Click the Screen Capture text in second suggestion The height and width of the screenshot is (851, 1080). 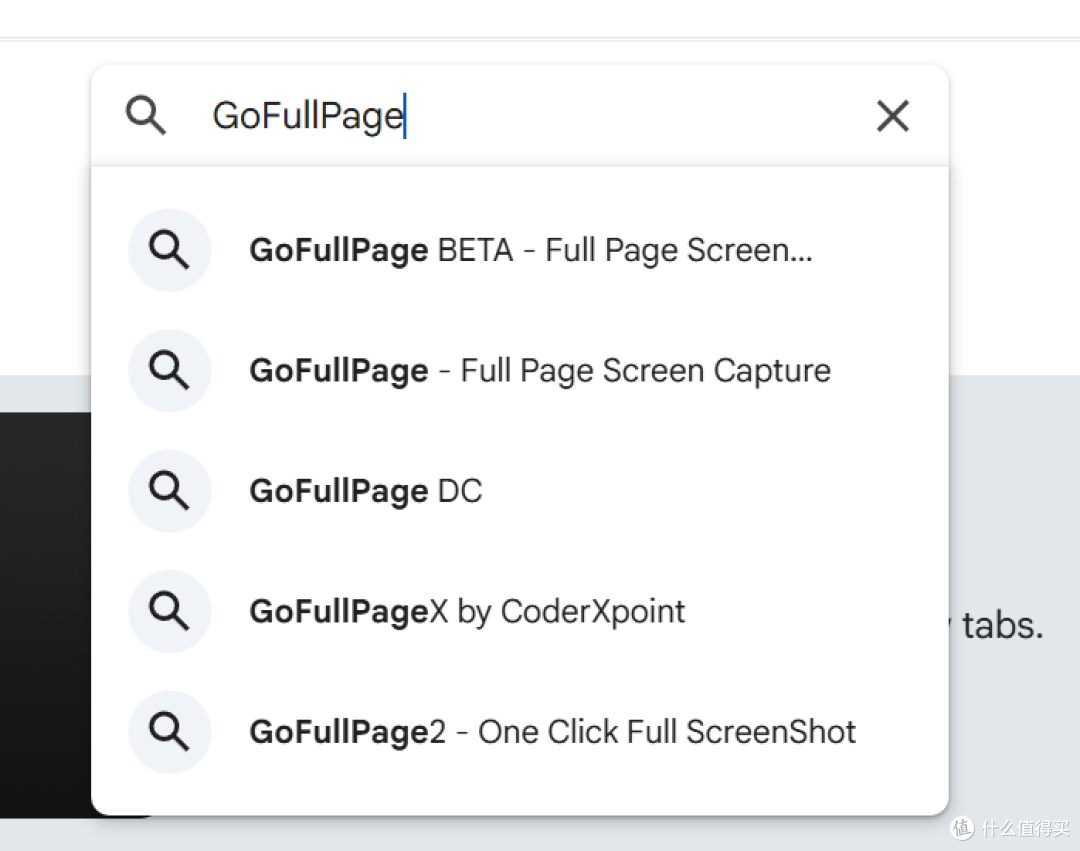tap(716, 370)
